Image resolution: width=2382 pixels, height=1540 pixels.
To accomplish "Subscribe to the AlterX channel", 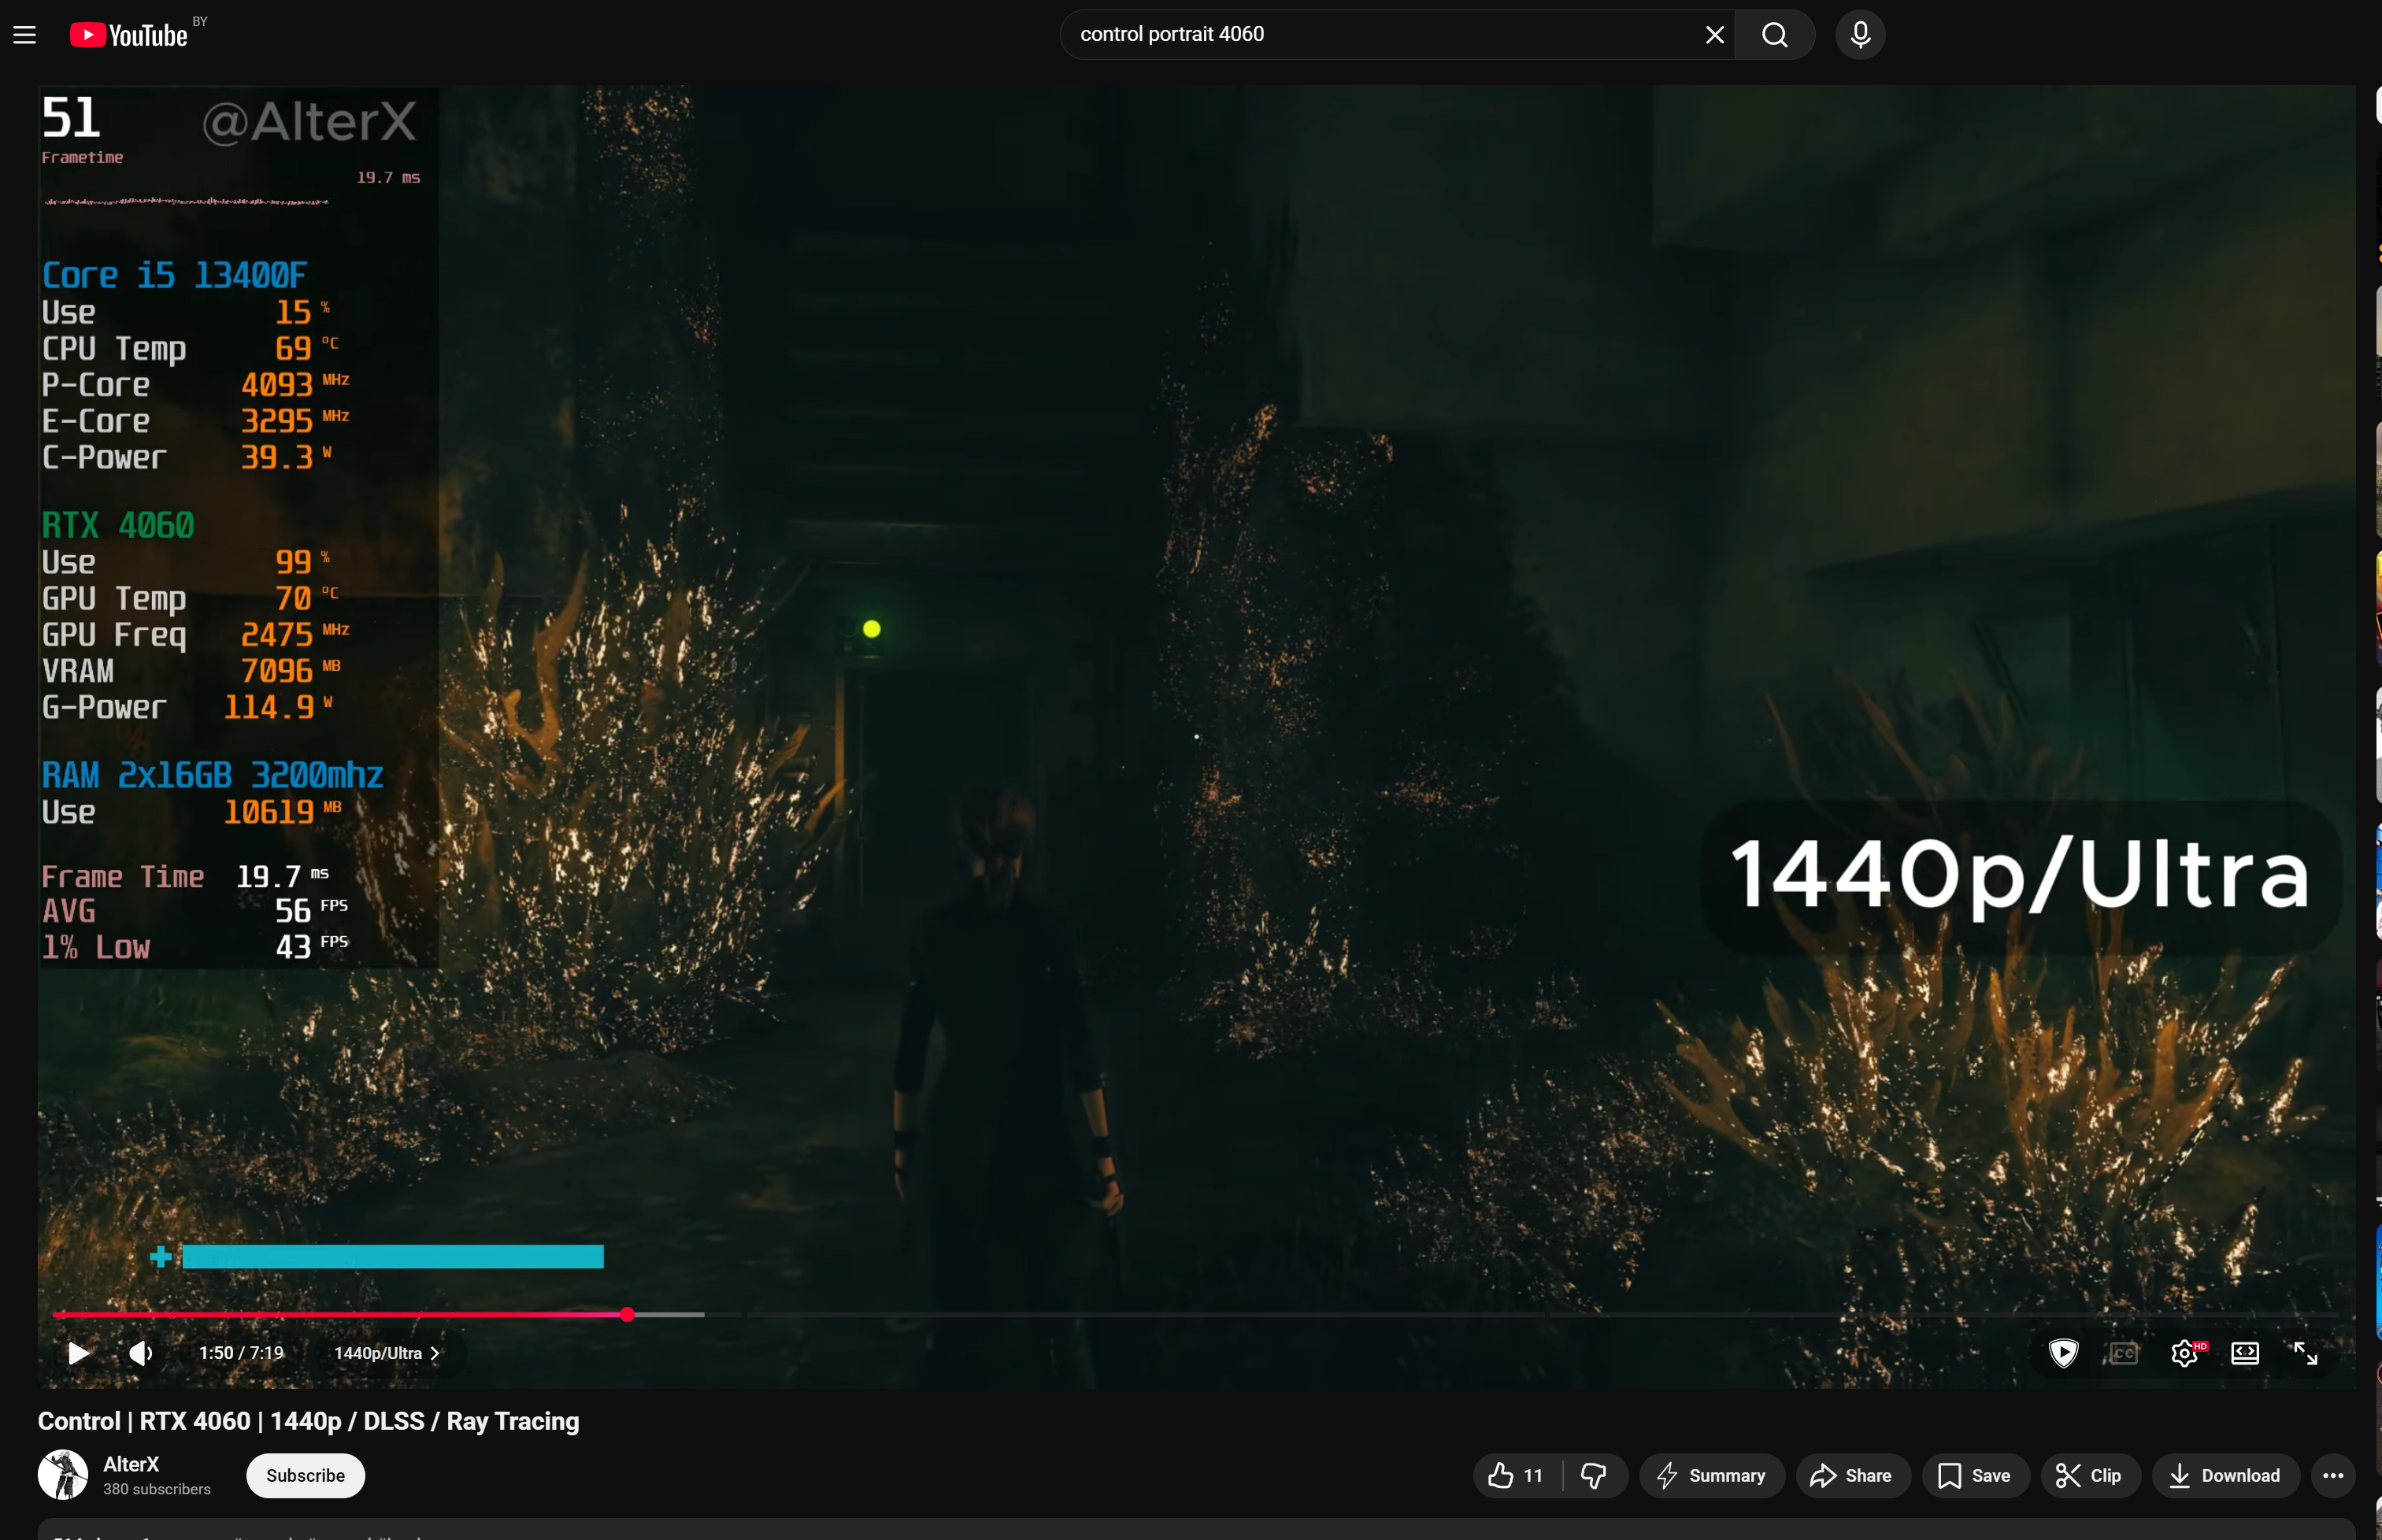I will (305, 1475).
